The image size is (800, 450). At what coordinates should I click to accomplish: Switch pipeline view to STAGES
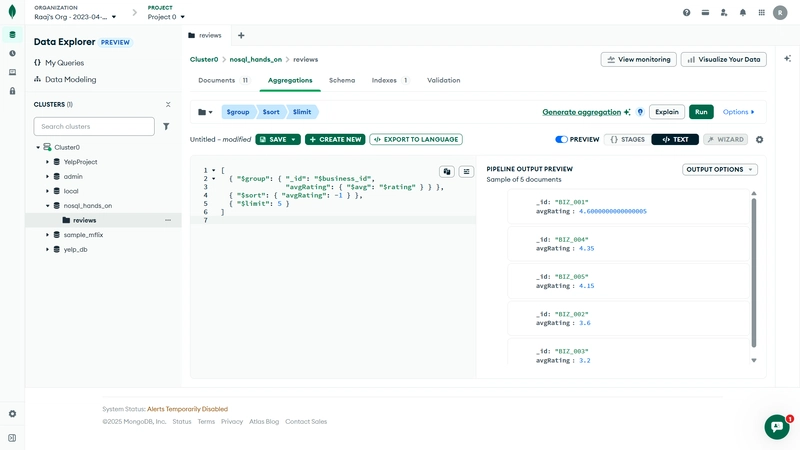pyautogui.click(x=628, y=139)
